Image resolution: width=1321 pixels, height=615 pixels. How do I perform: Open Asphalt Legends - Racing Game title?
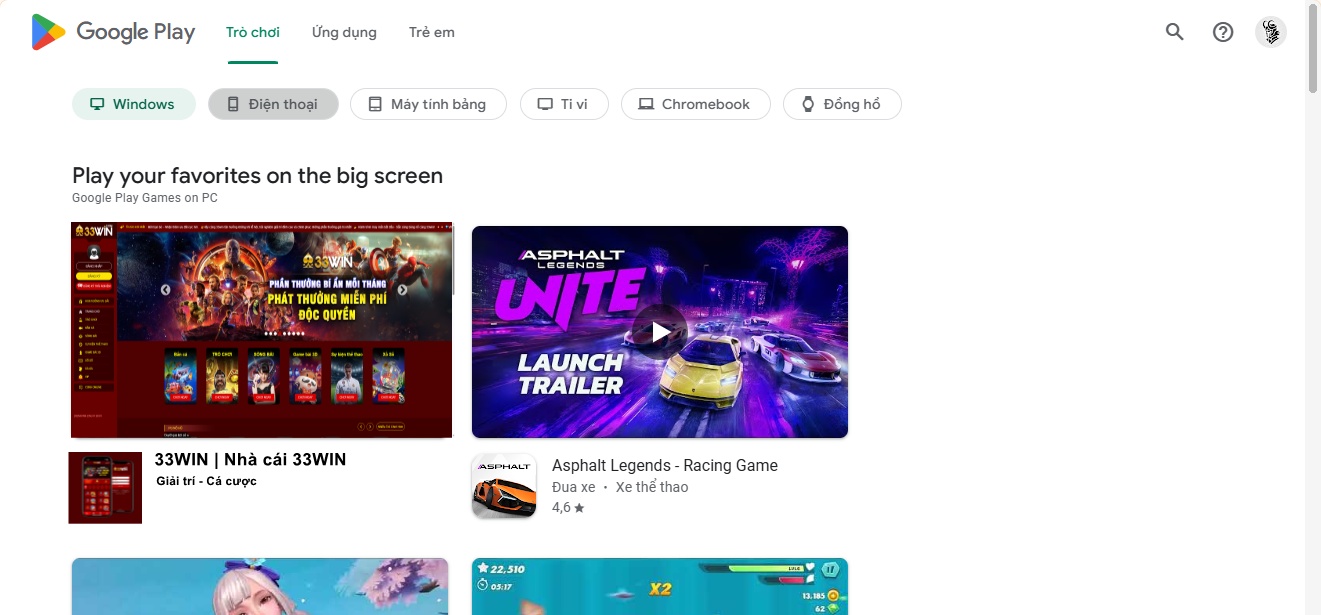665,466
